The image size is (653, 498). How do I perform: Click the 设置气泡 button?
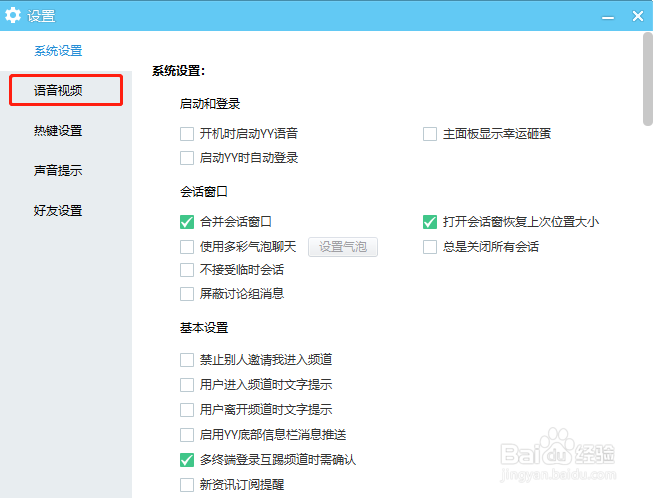click(343, 247)
